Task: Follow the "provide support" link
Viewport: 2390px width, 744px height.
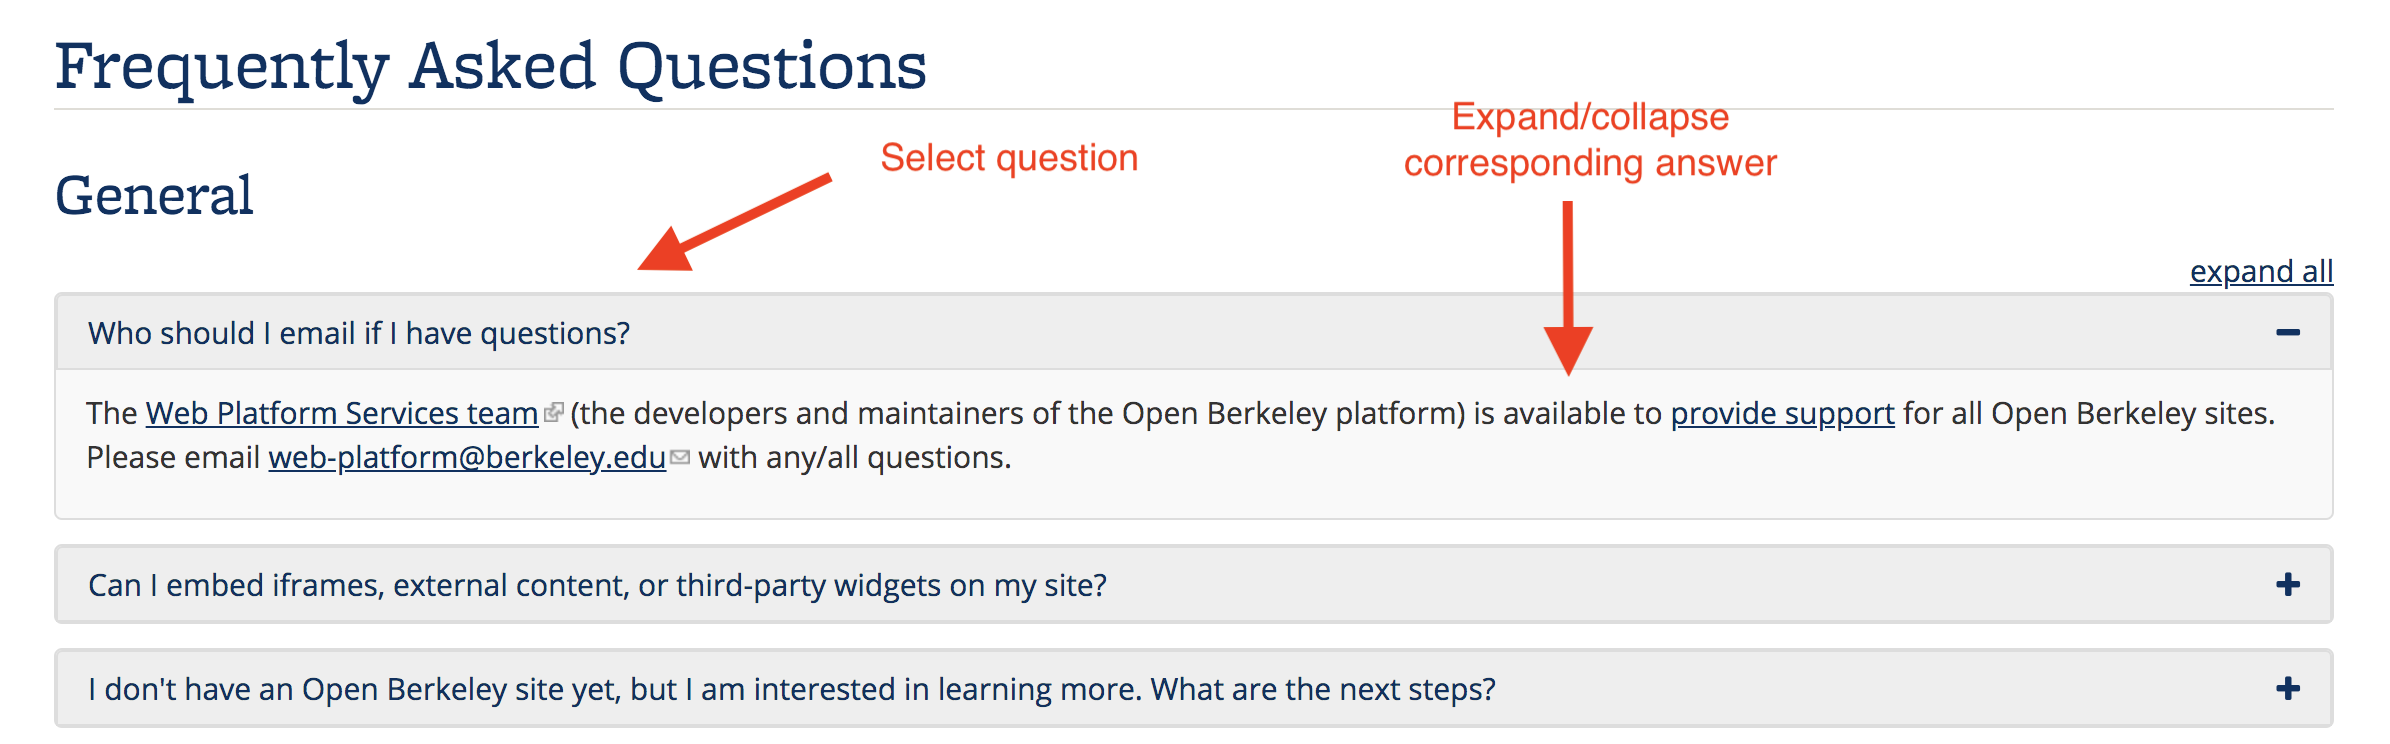Action: tap(1782, 413)
